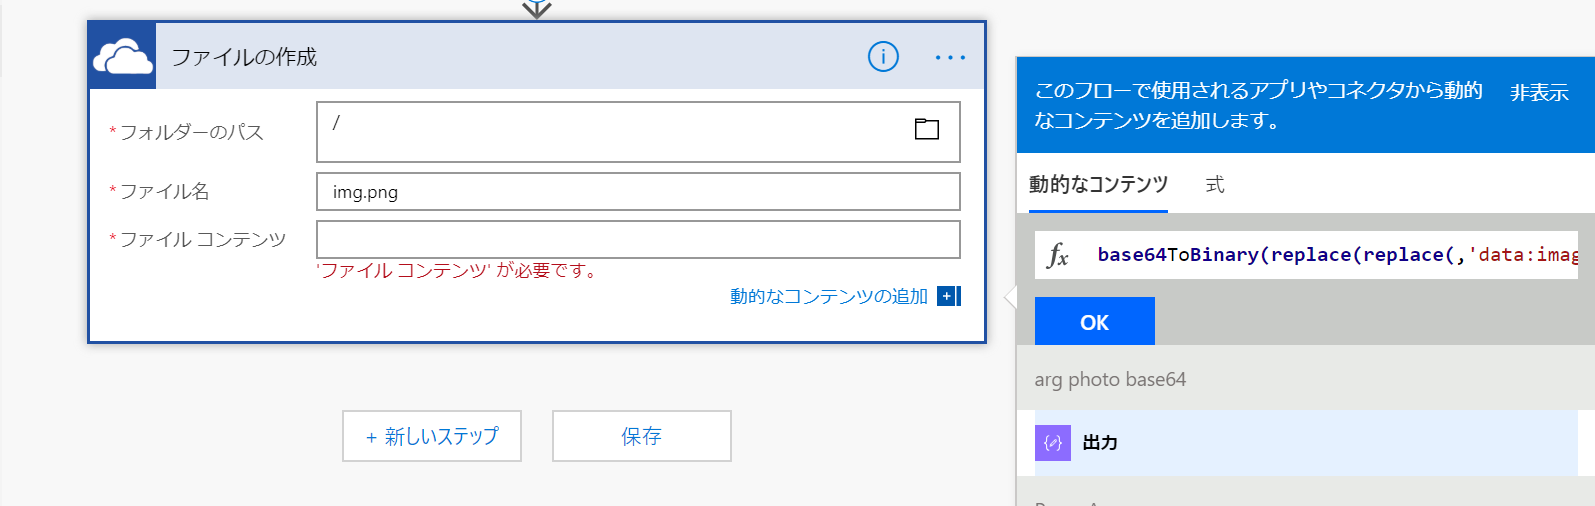Select the 出力 dynamic content item
1595x506 pixels.
(1306, 442)
